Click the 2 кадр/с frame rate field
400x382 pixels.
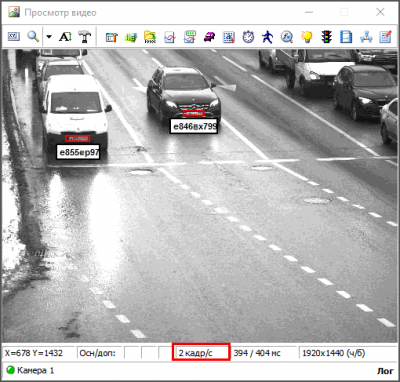pos(201,353)
